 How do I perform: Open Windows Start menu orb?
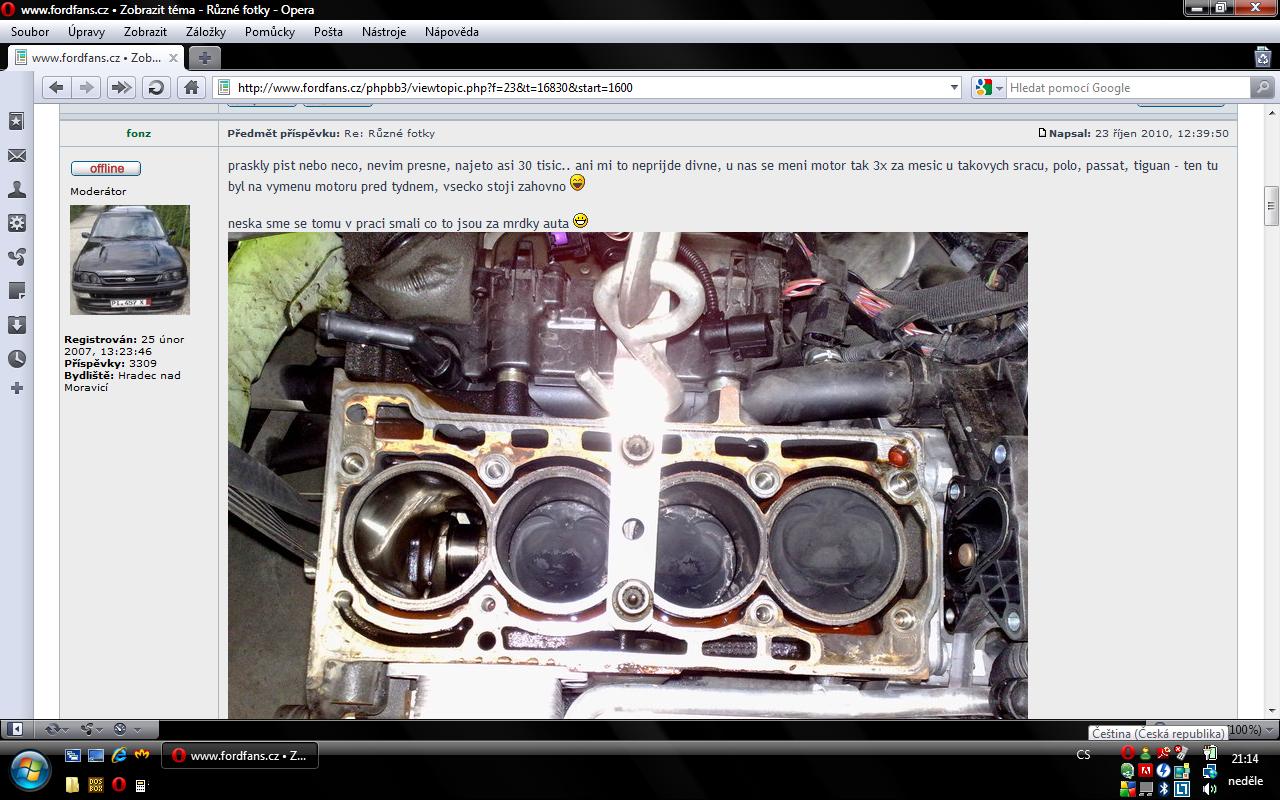click(31, 769)
